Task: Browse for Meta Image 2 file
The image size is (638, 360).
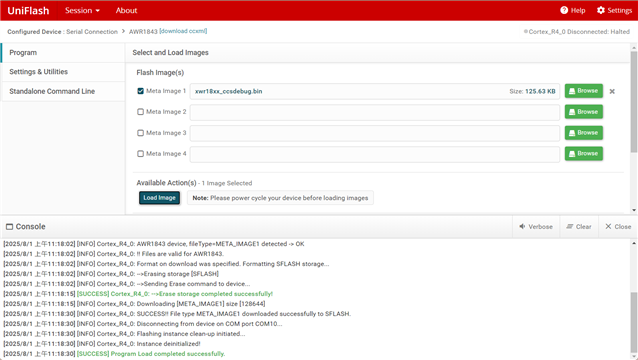Action: [583, 112]
